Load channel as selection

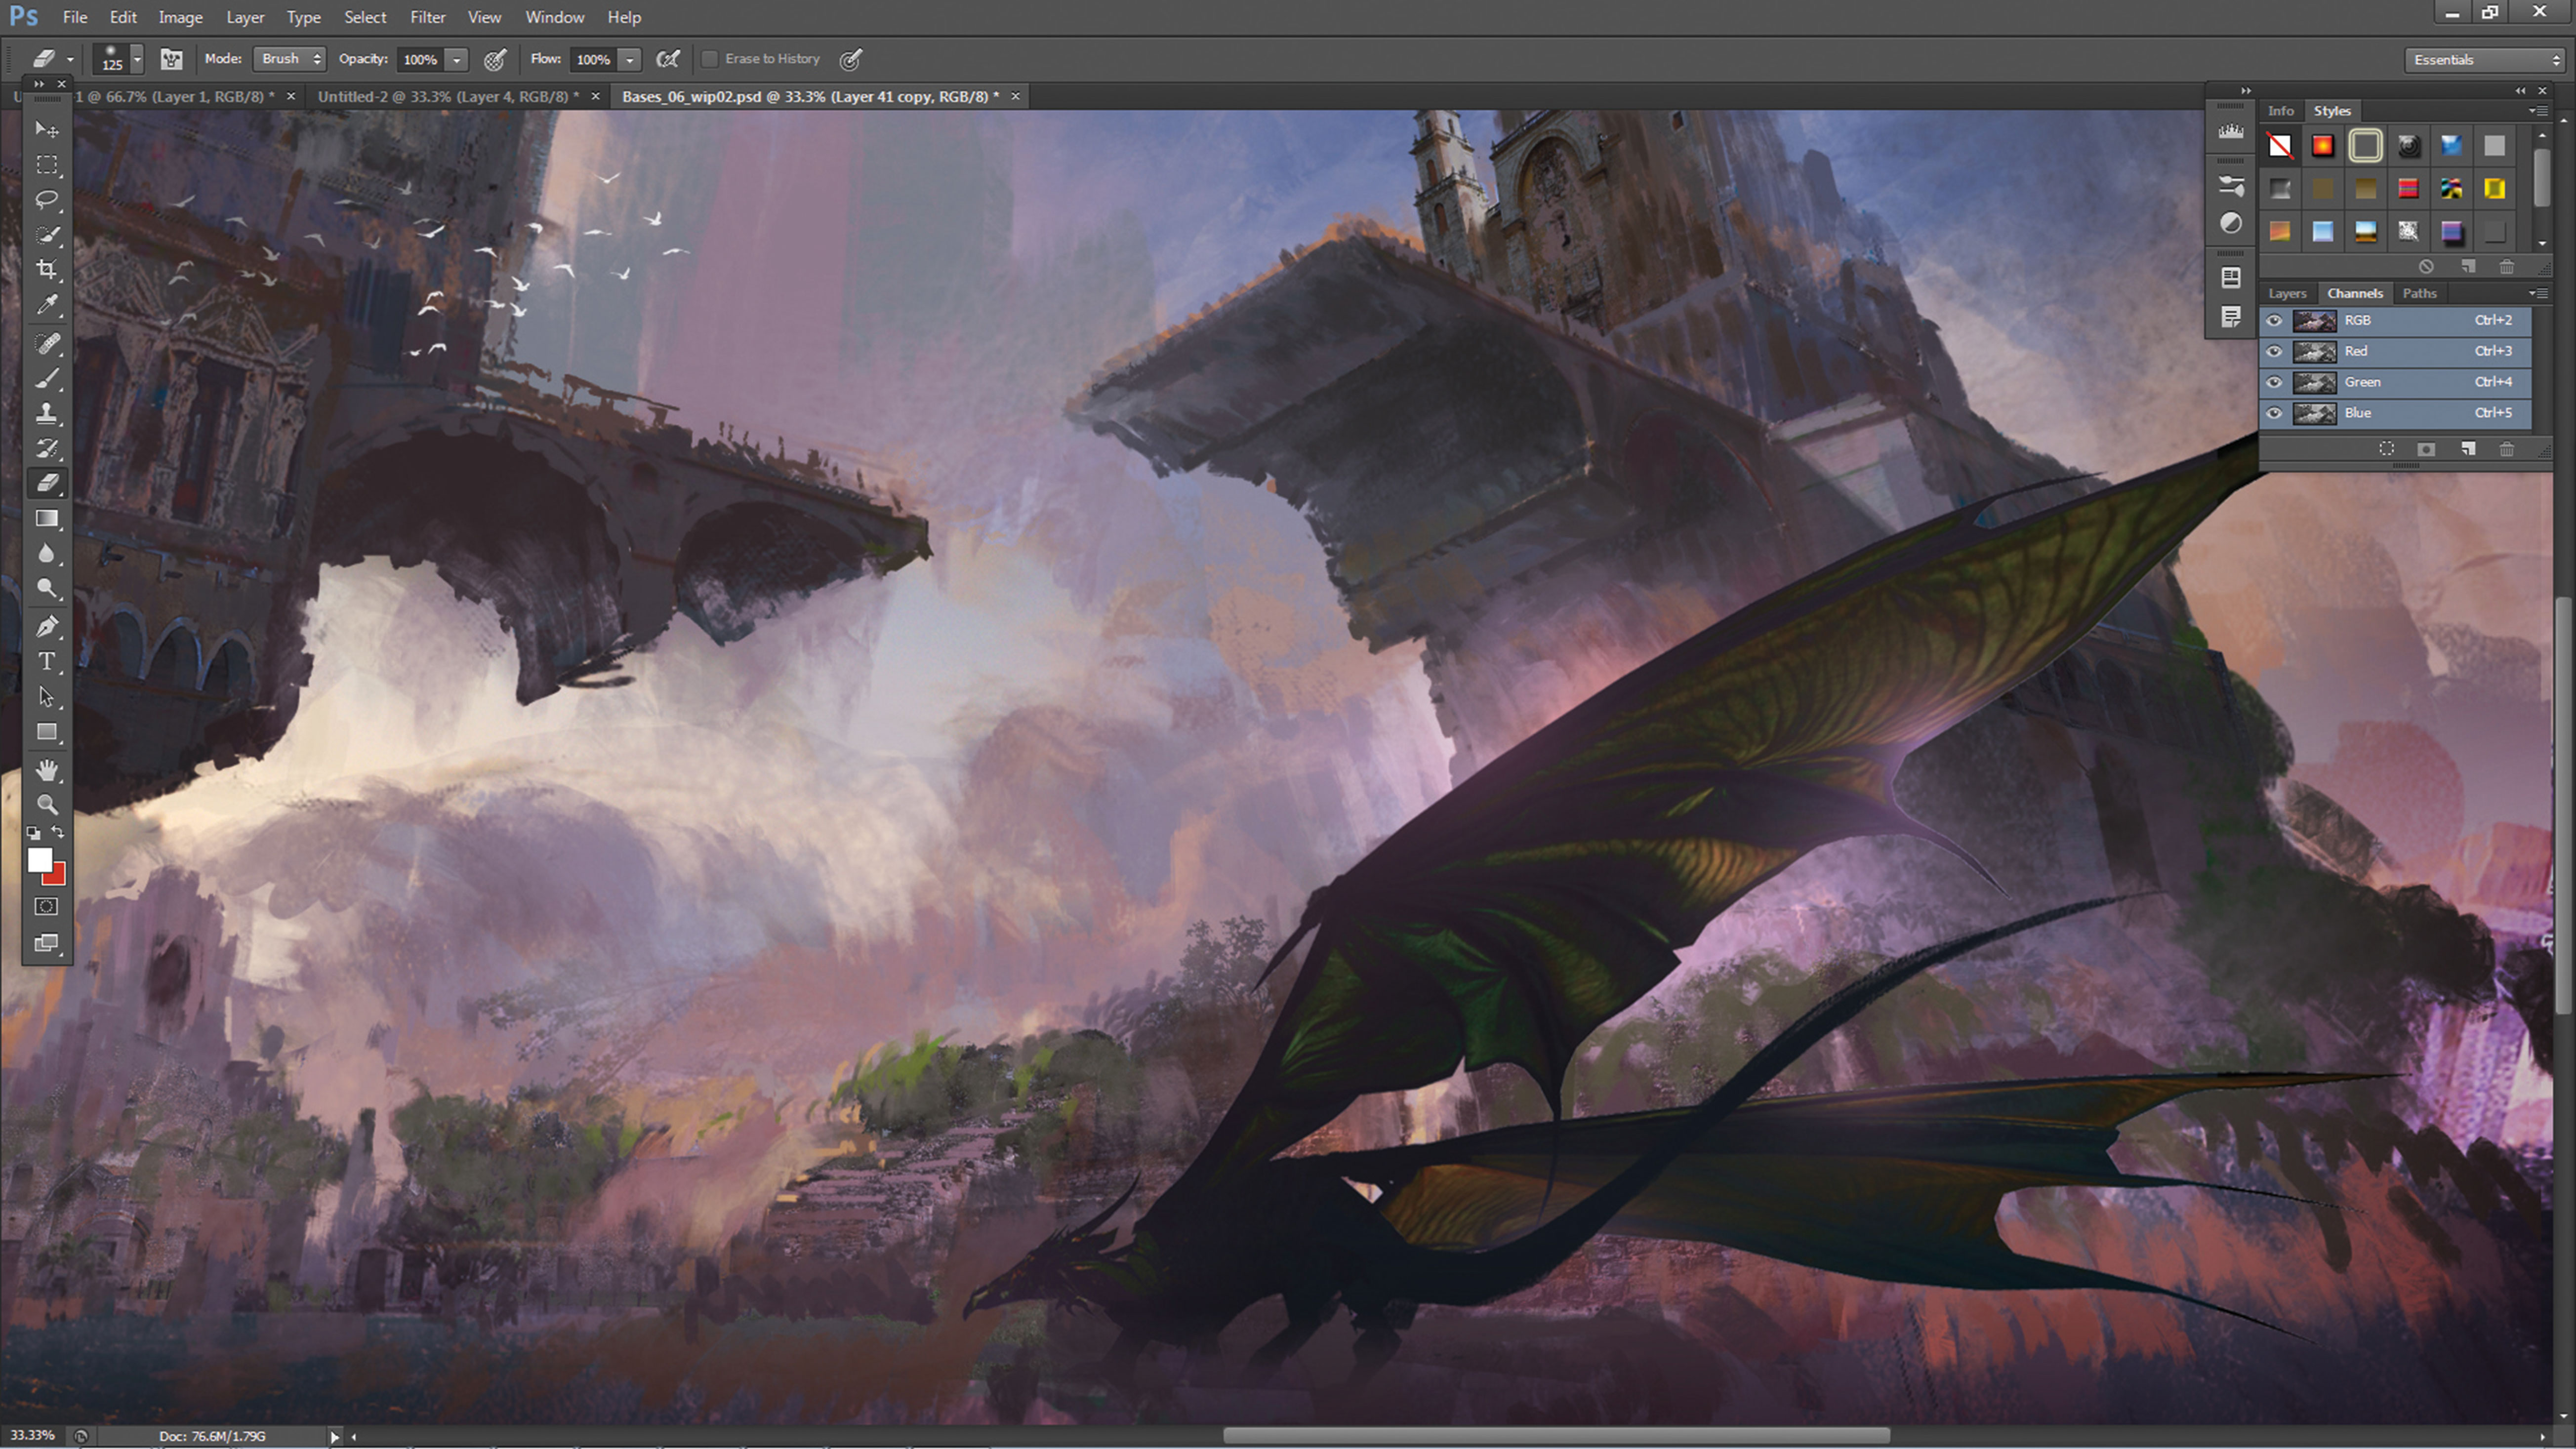(2387, 449)
